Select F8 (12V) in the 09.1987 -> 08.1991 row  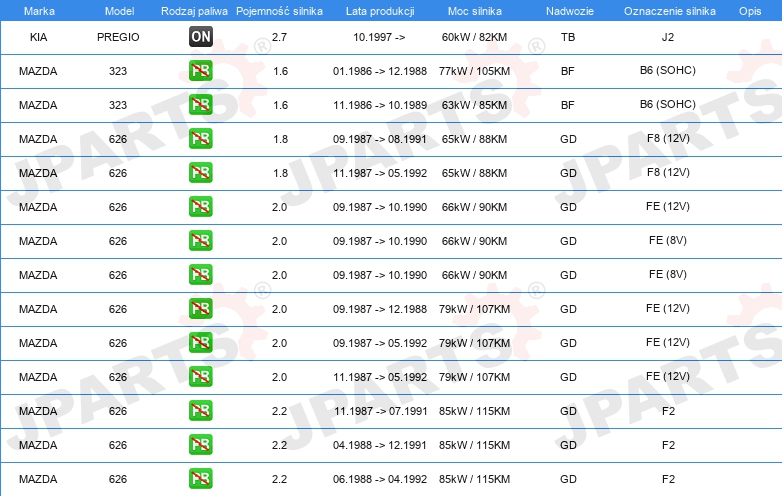pyautogui.click(x=668, y=138)
